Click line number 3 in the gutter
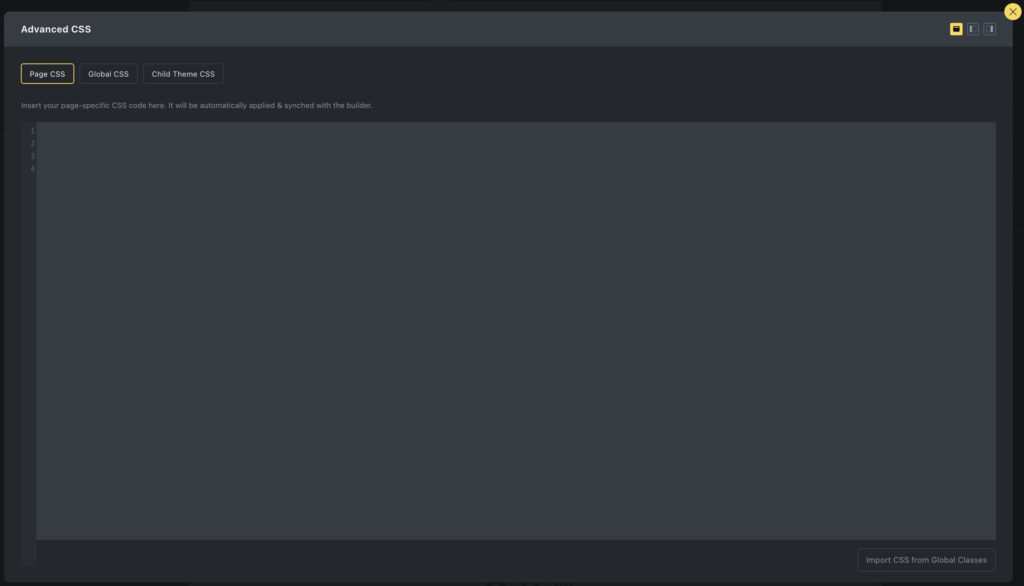The height and width of the screenshot is (586, 1024). 32,156
